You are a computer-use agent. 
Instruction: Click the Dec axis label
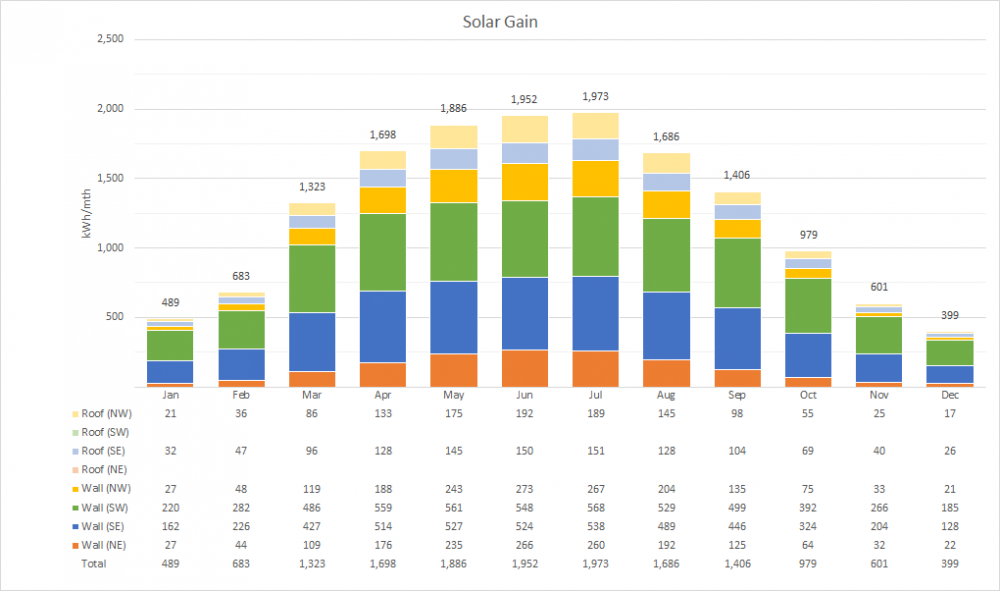(950, 395)
